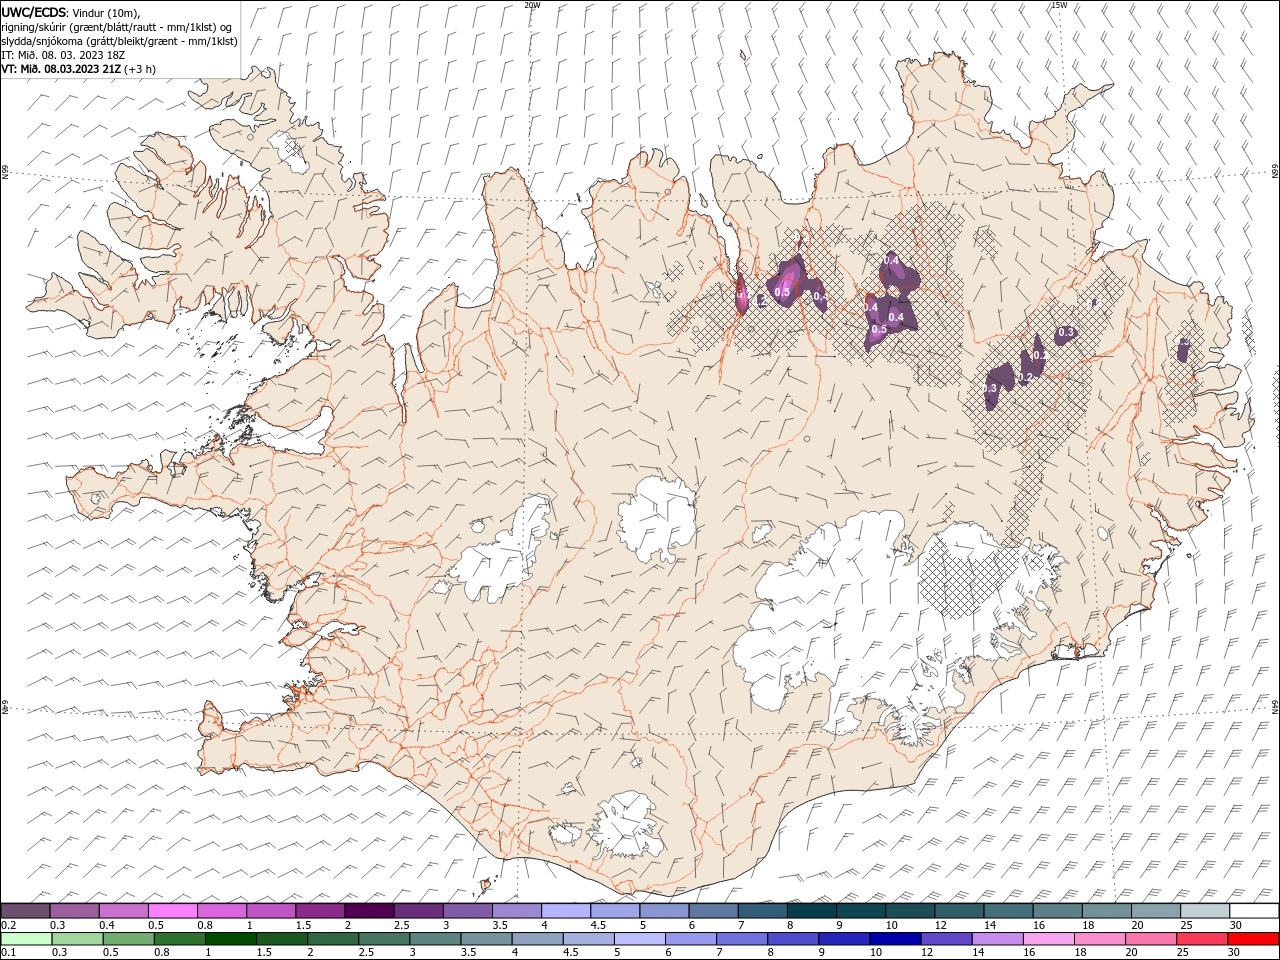Pick the upper legend swatch between 14 and 16
The height and width of the screenshot is (960, 1280).
tap(1009, 911)
